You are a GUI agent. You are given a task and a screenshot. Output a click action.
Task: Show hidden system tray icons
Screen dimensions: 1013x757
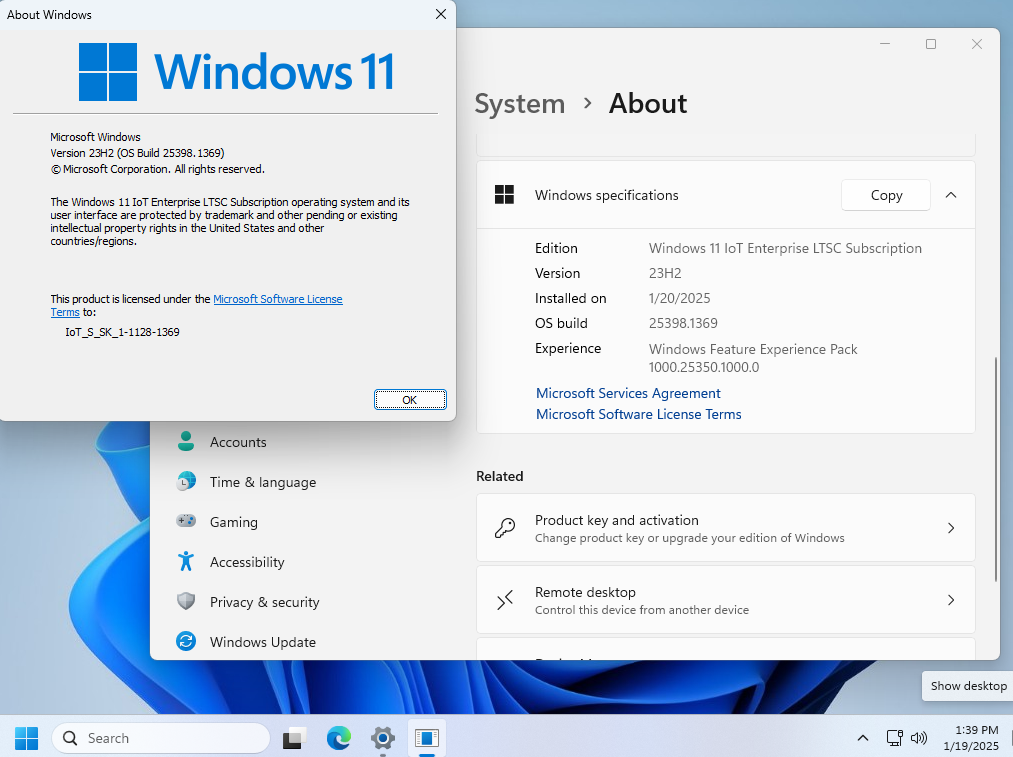[x=862, y=738]
